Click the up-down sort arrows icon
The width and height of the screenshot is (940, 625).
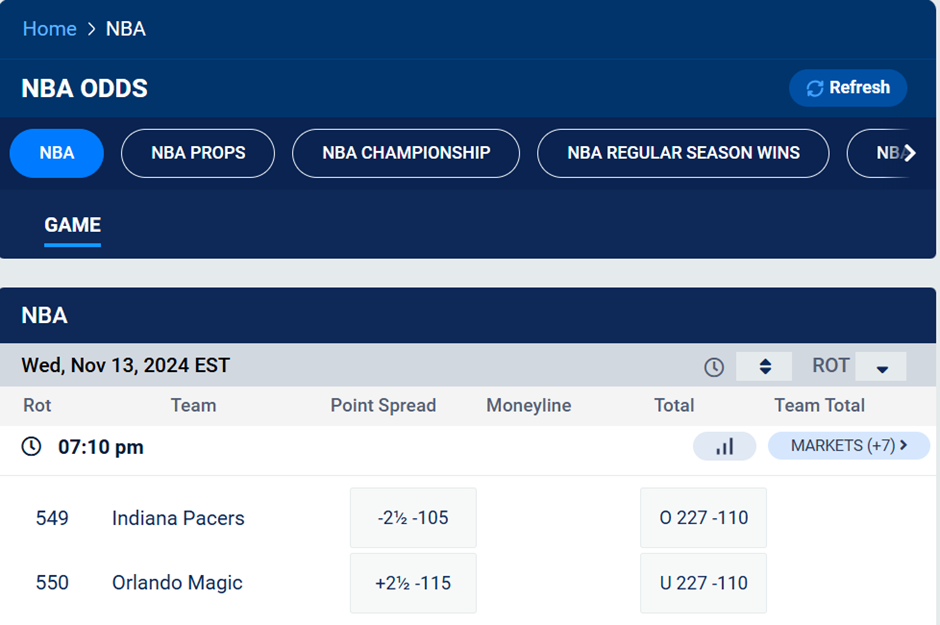click(x=763, y=366)
